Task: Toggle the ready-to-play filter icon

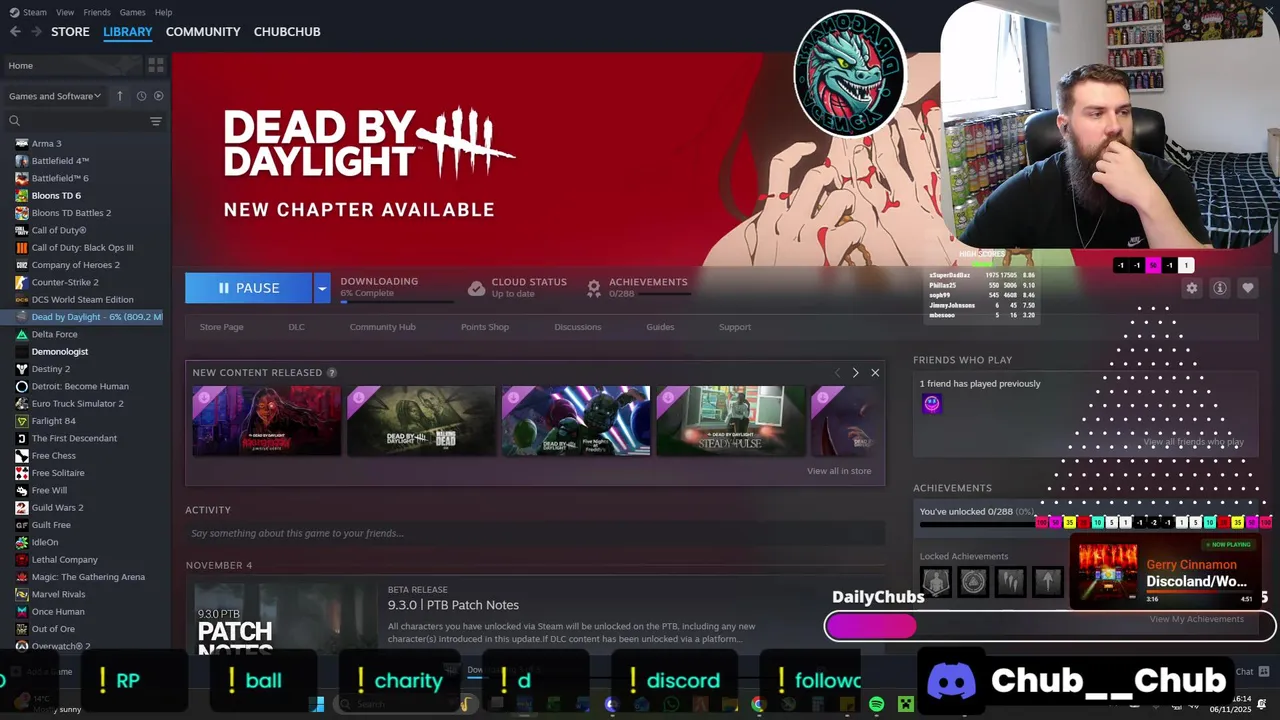Action: pyautogui.click(x=158, y=96)
